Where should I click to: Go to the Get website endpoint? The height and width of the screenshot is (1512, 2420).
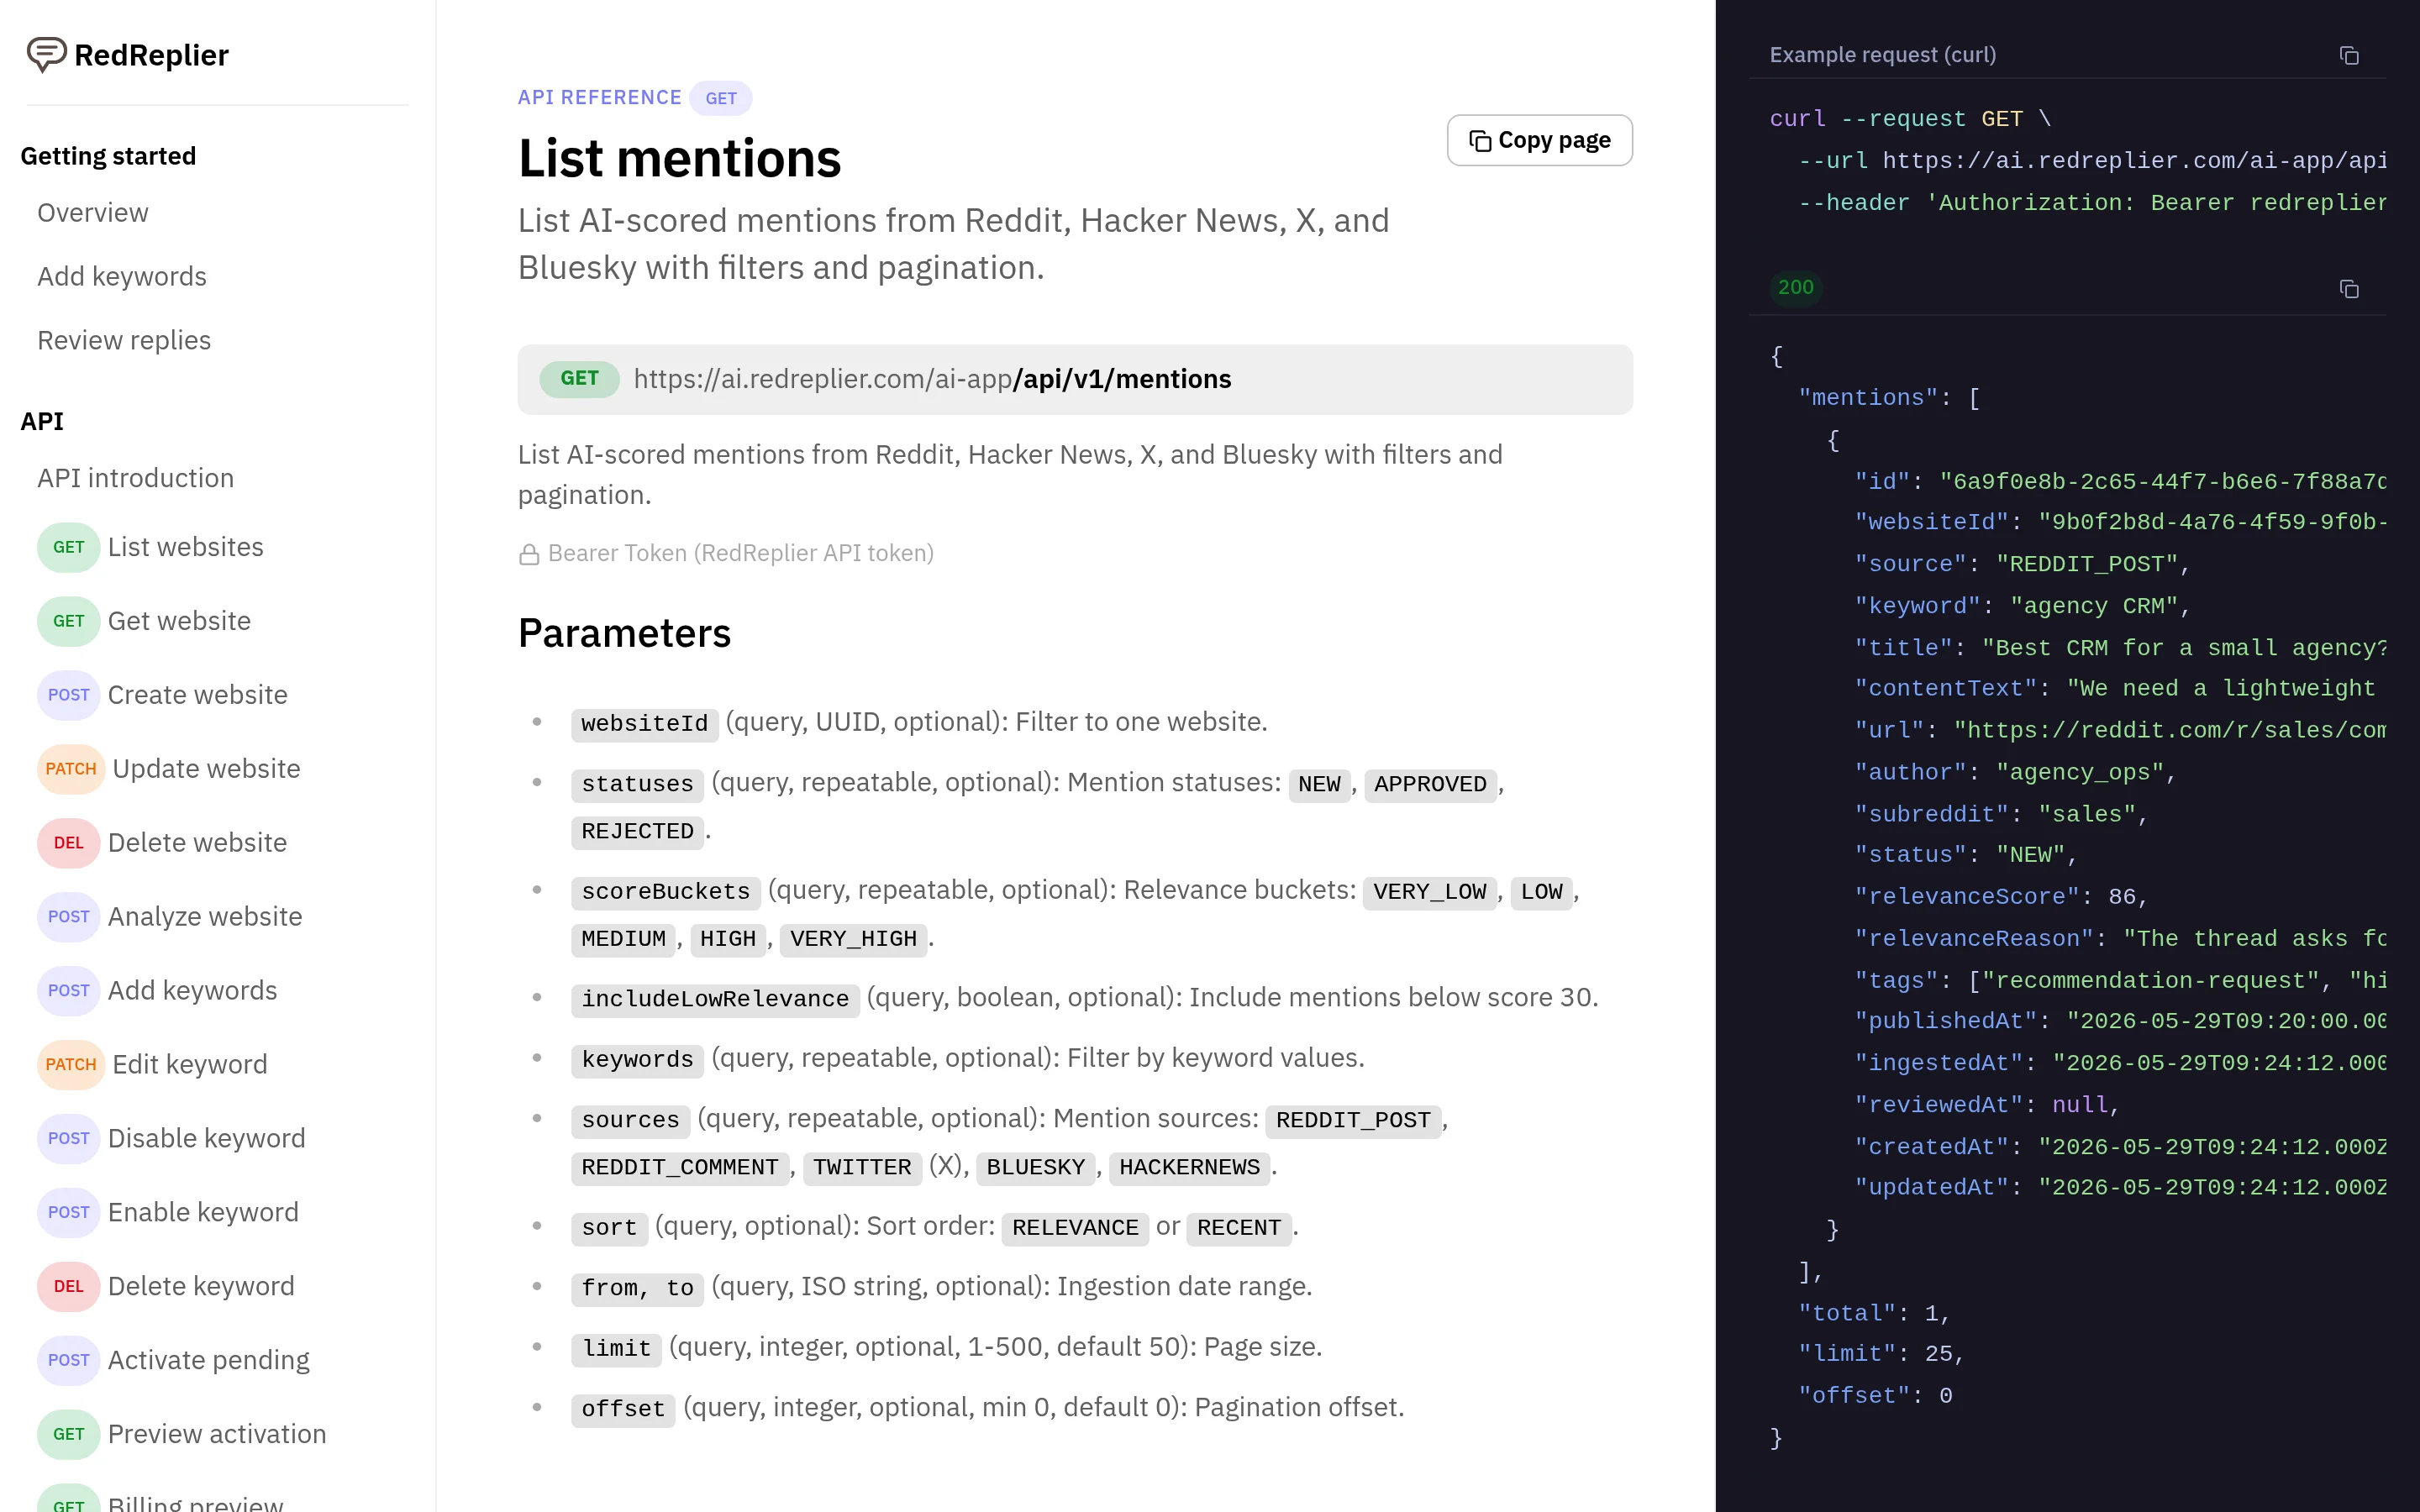pyautogui.click(x=179, y=621)
